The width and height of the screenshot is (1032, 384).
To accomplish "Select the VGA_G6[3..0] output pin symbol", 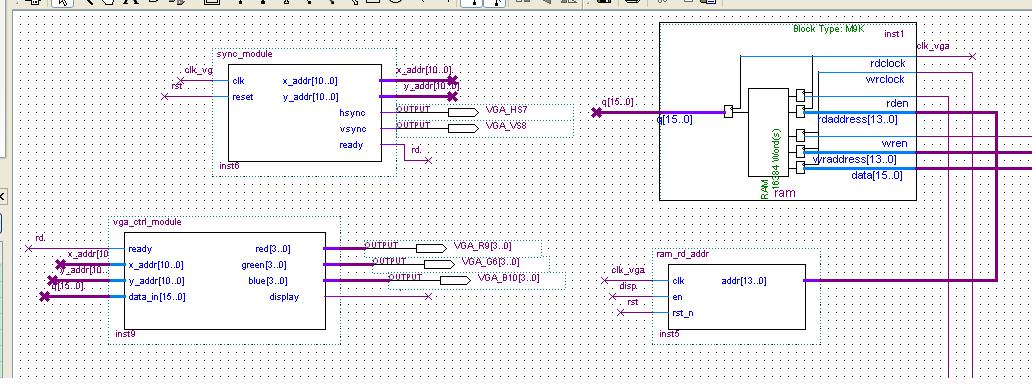I will click(x=439, y=264).
